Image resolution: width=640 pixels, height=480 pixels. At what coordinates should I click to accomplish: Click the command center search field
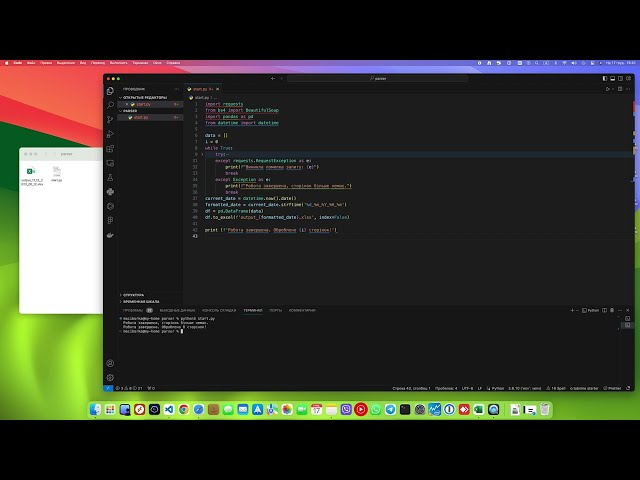click(x=378, y=78)
